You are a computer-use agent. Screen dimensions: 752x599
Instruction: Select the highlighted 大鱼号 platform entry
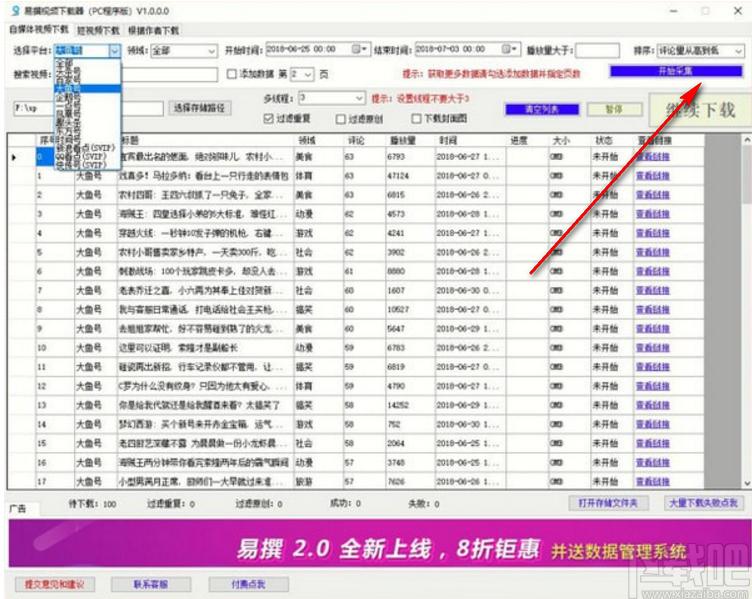coord(87,89)
